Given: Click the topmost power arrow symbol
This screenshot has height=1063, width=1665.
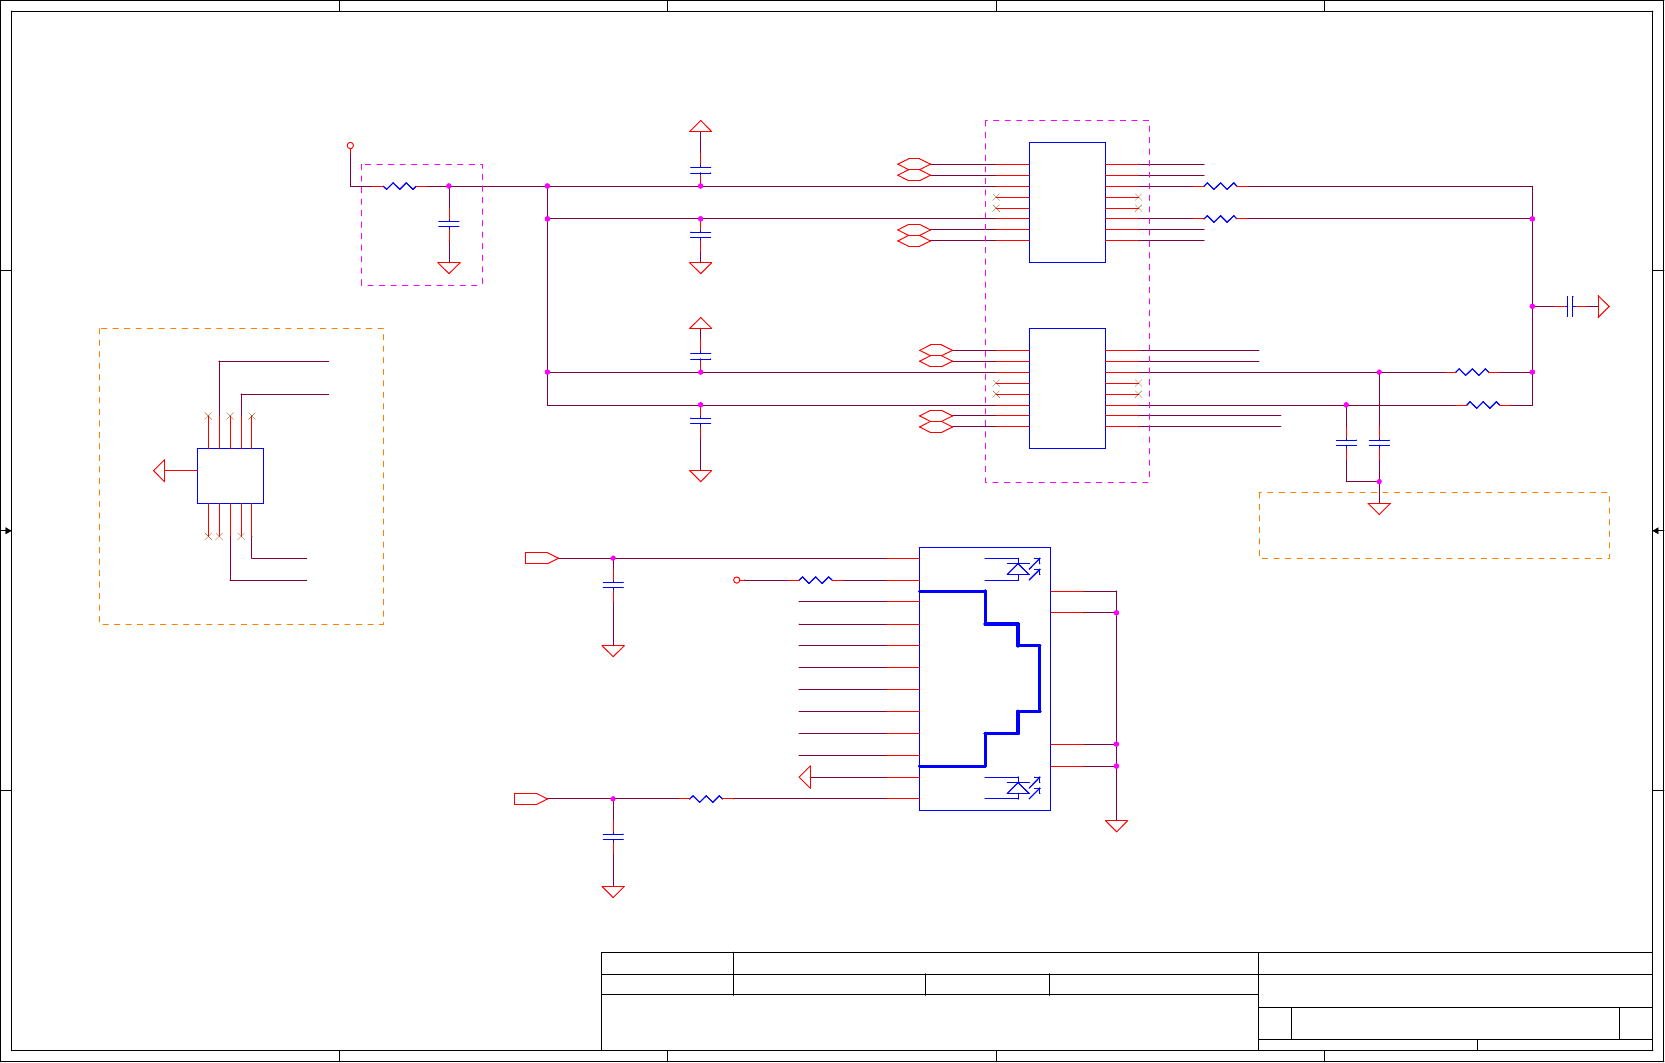Looking at the screenshot, I should pos(700,127).
